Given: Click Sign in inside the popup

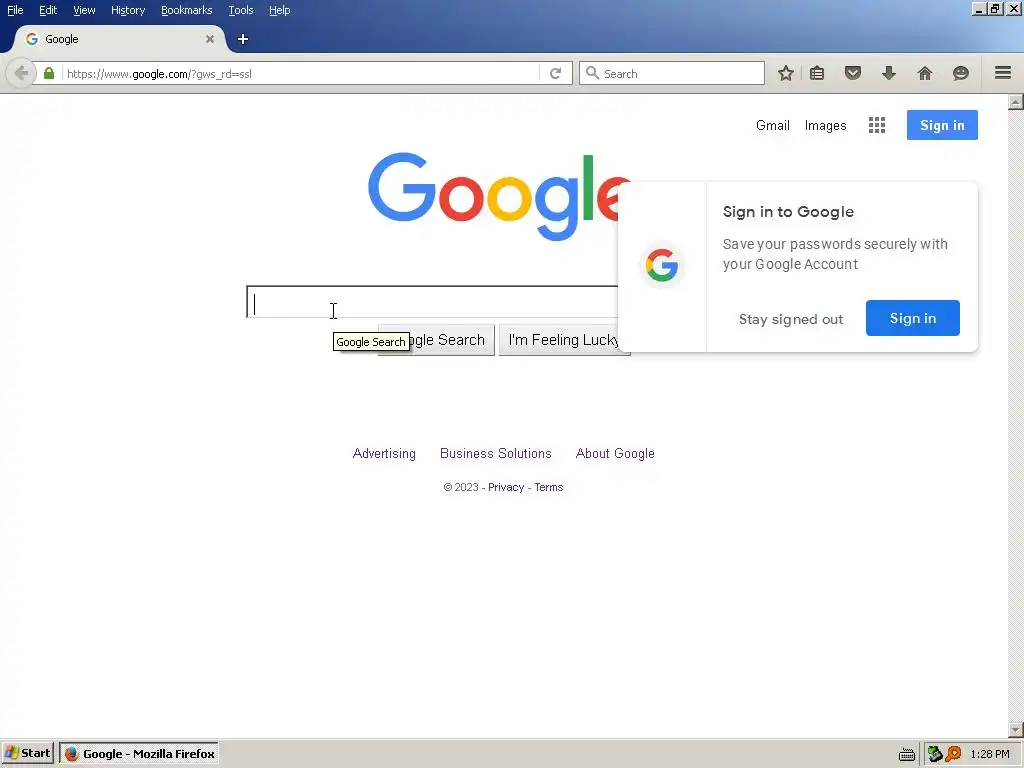Looking at the screenshot, I should pyautogui.click(x=912, y=318).
